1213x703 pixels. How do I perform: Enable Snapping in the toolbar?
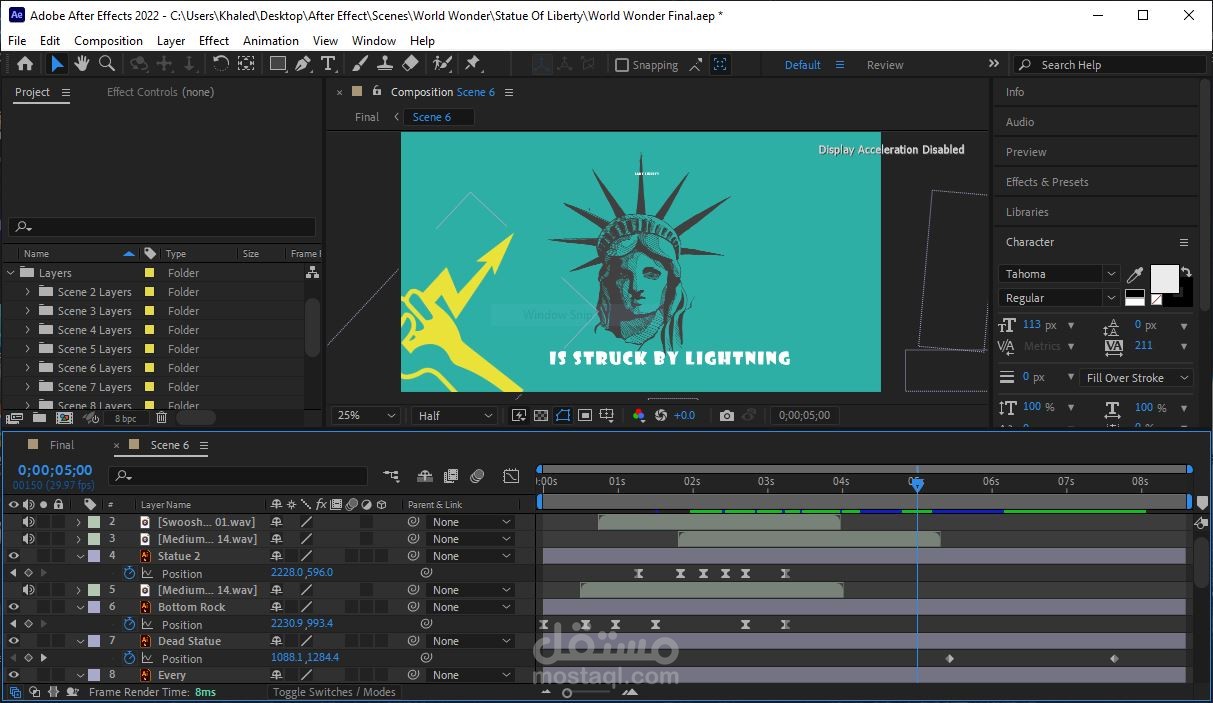point(622,64)
